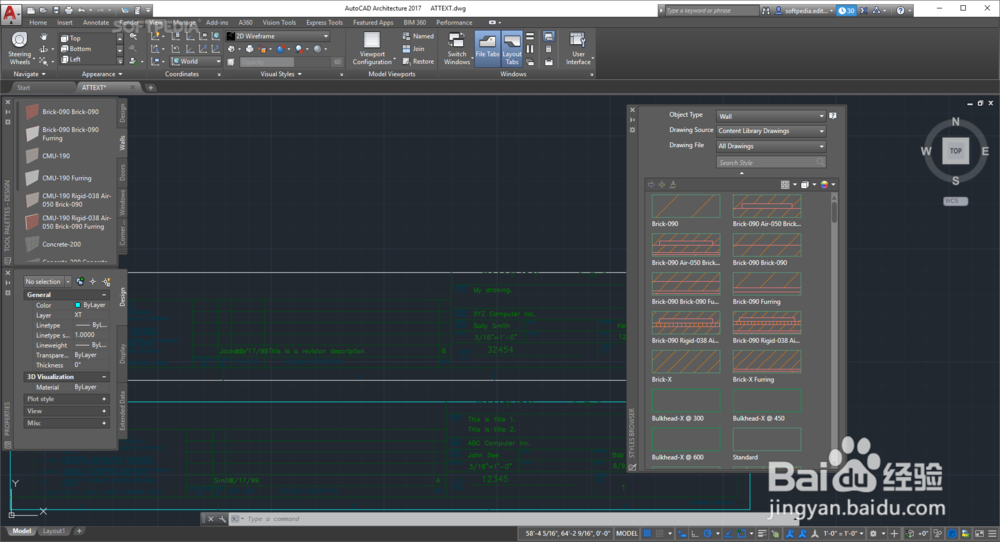Switch to the Express Tools ribbon tab

(325, 22)
